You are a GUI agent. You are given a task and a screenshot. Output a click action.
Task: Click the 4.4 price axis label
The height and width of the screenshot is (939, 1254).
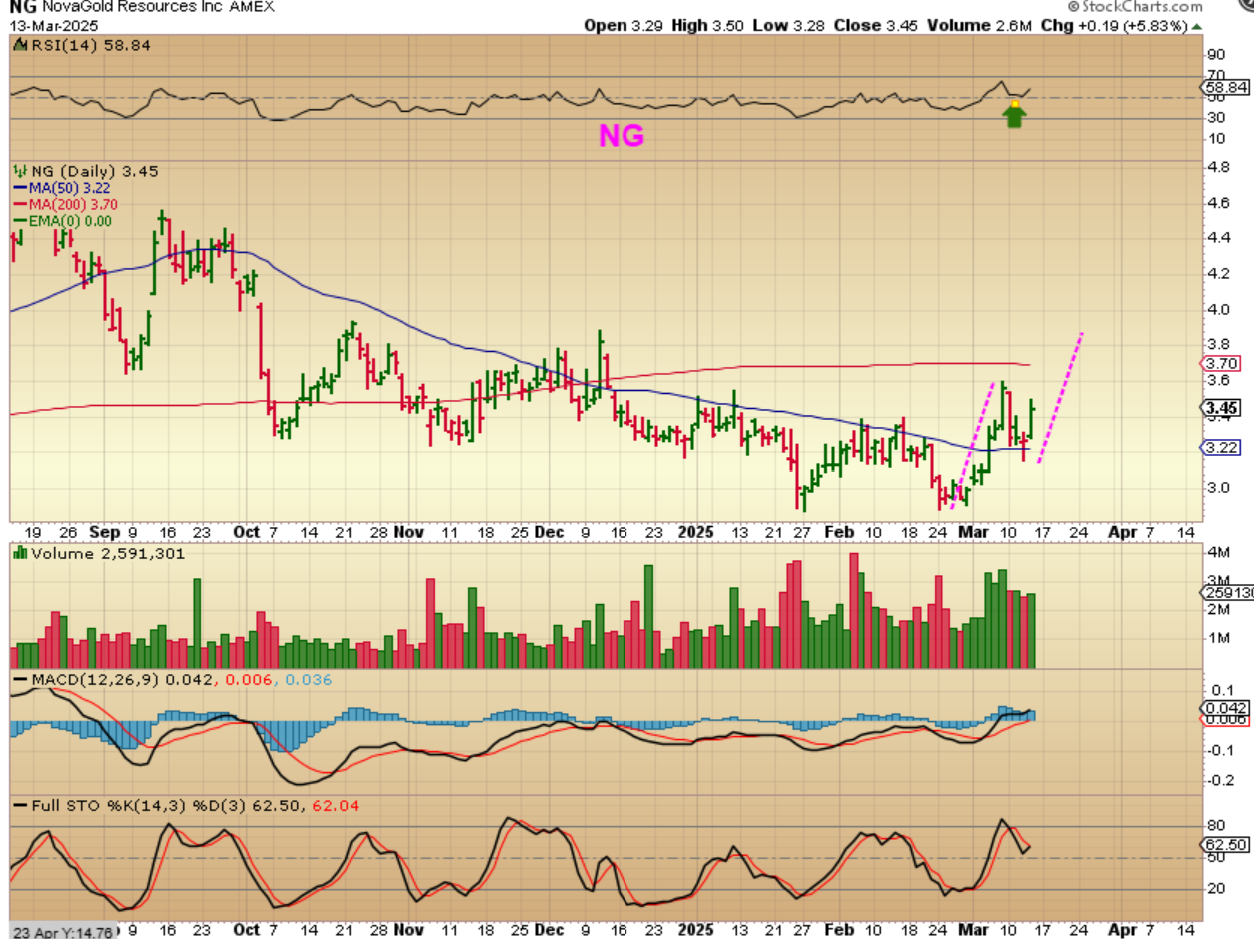(1218, 237)
